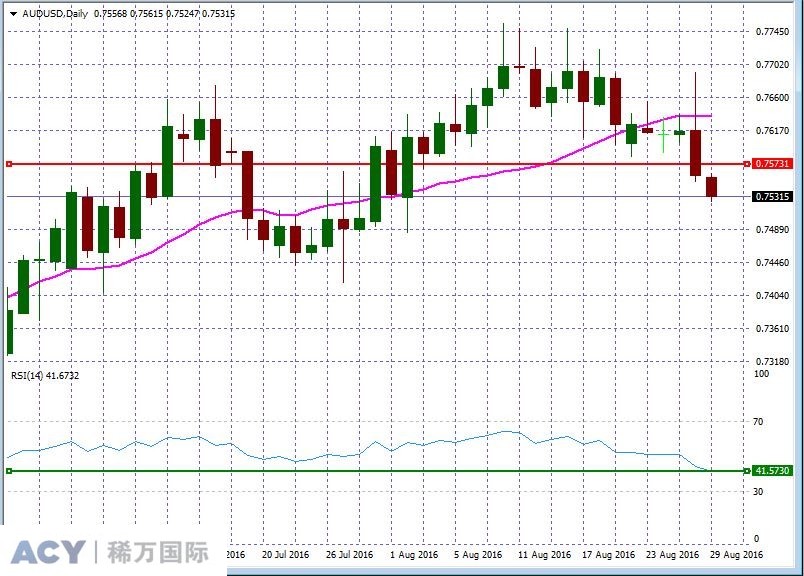The height and width of the screenshot is (576, 804).
Task: Click the 0.76170 price scale value
Action: coord(772,131)
